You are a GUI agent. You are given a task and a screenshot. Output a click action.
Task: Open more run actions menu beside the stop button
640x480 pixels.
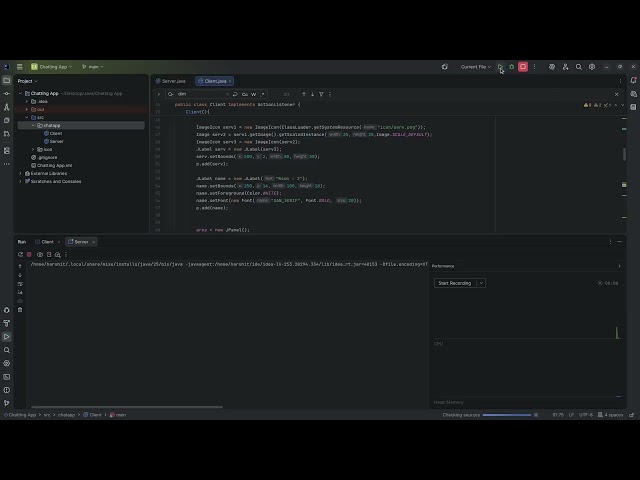click(x=534, y=67)
